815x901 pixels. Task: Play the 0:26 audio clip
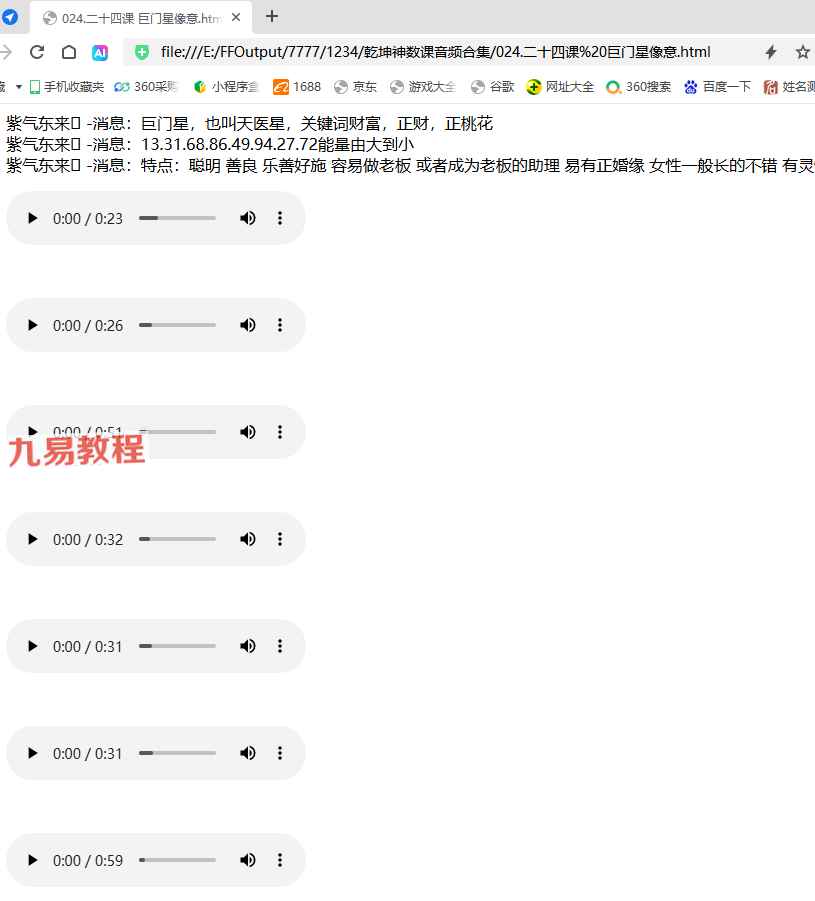32,325
